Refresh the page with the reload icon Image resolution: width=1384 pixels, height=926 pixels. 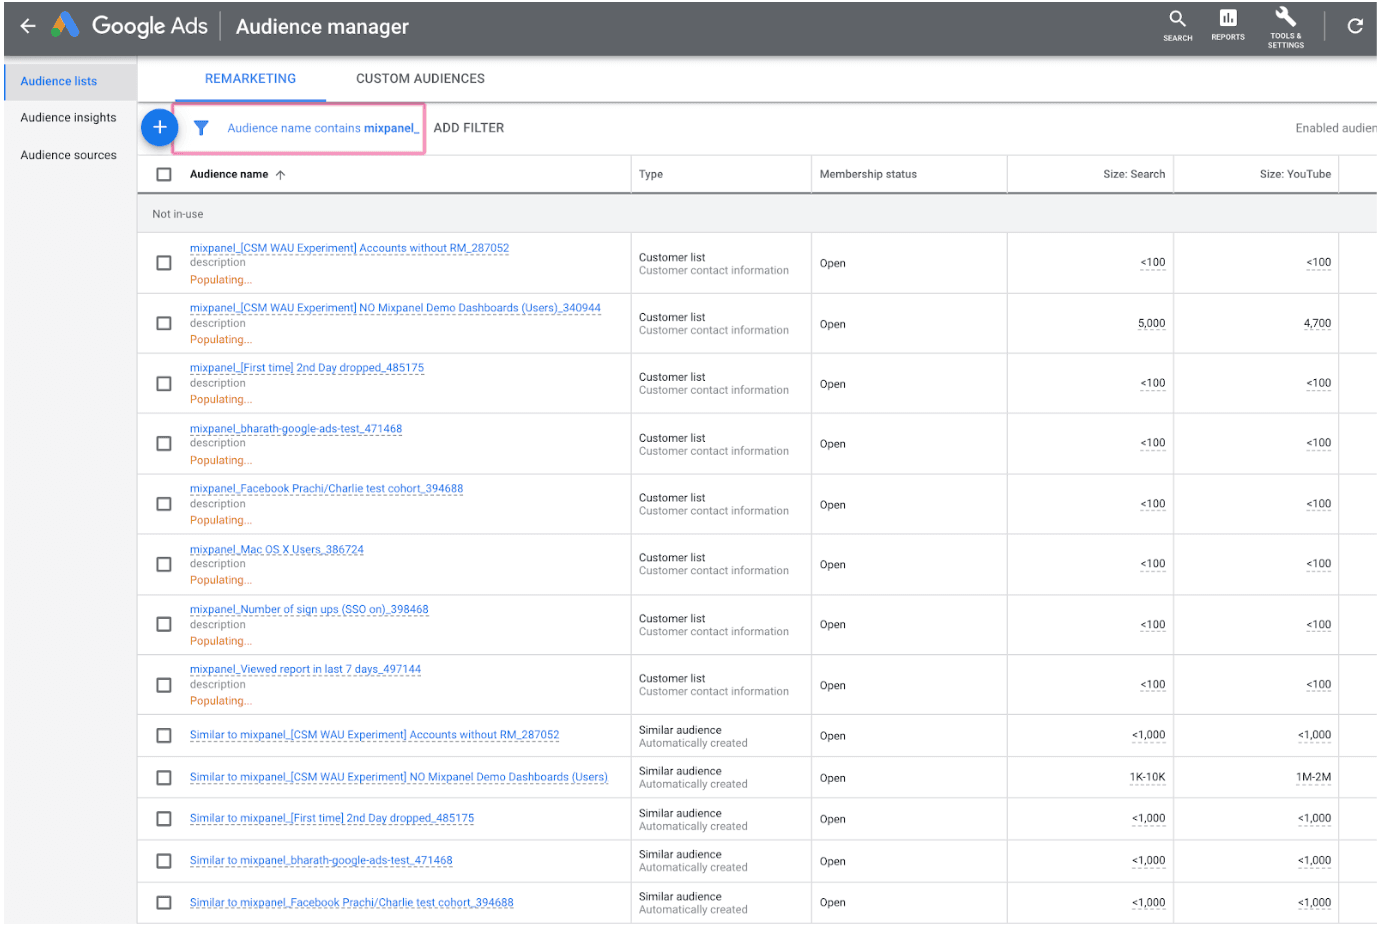coord(1356,25)
